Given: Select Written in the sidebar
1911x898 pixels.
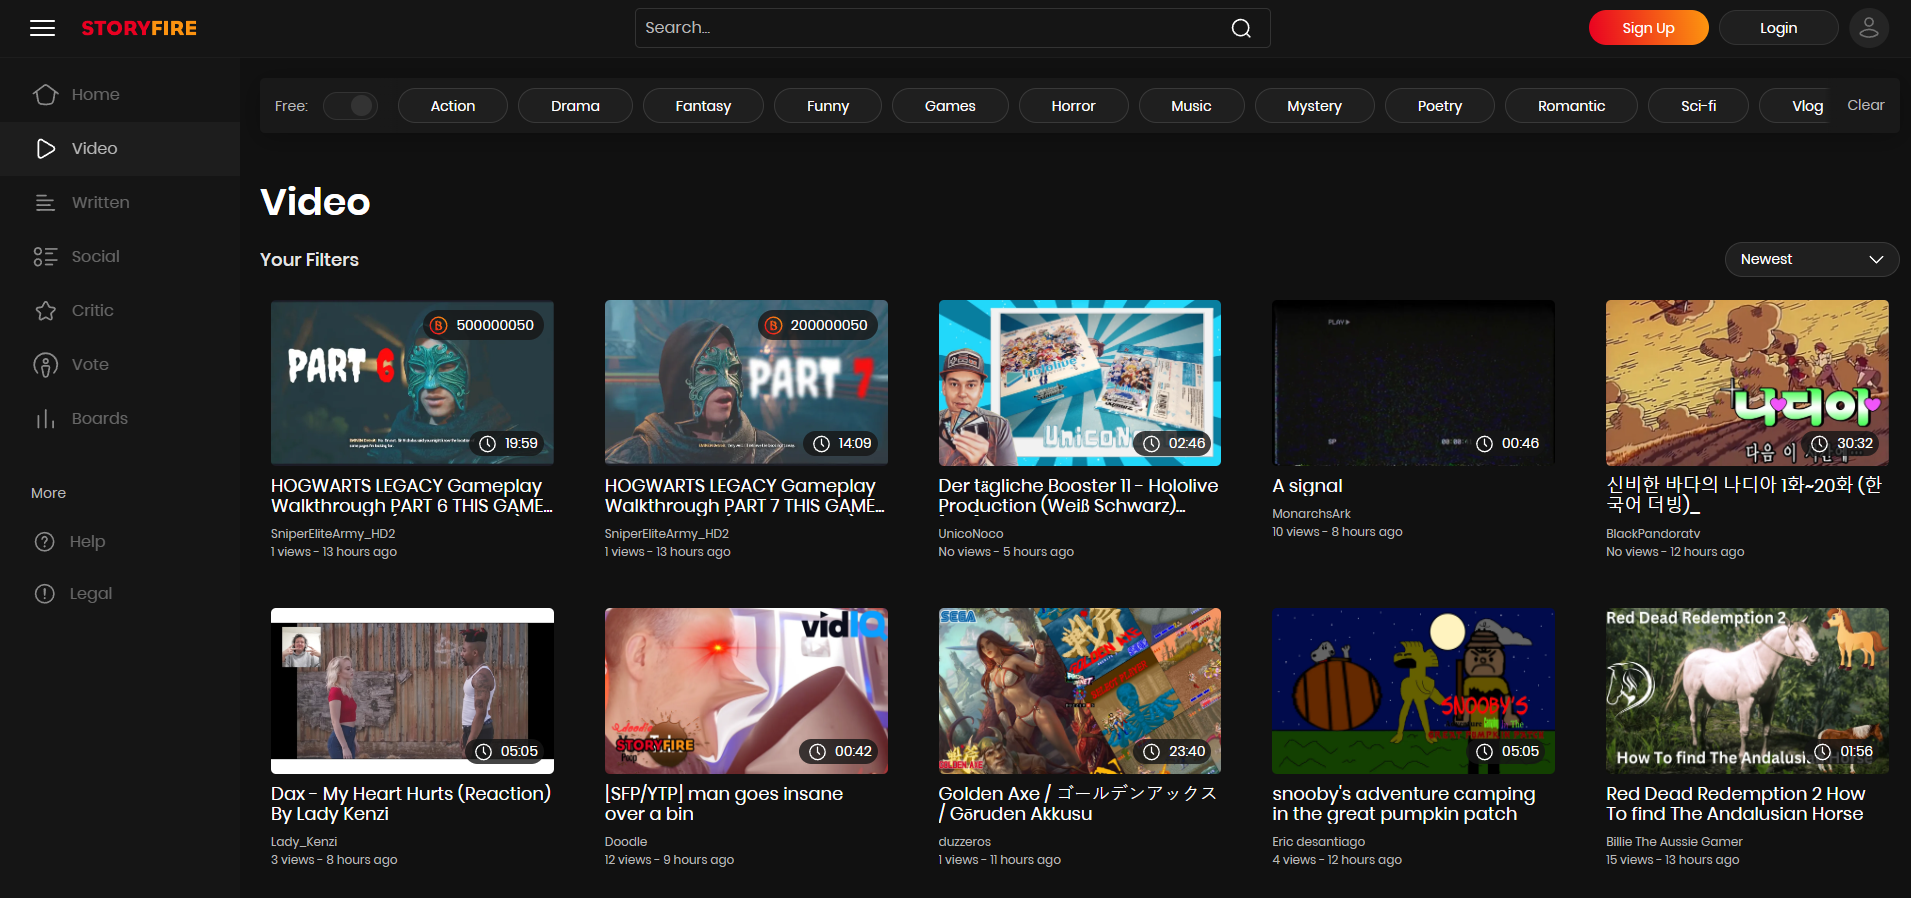Looking at the screenshot, I should pos(120,203).
